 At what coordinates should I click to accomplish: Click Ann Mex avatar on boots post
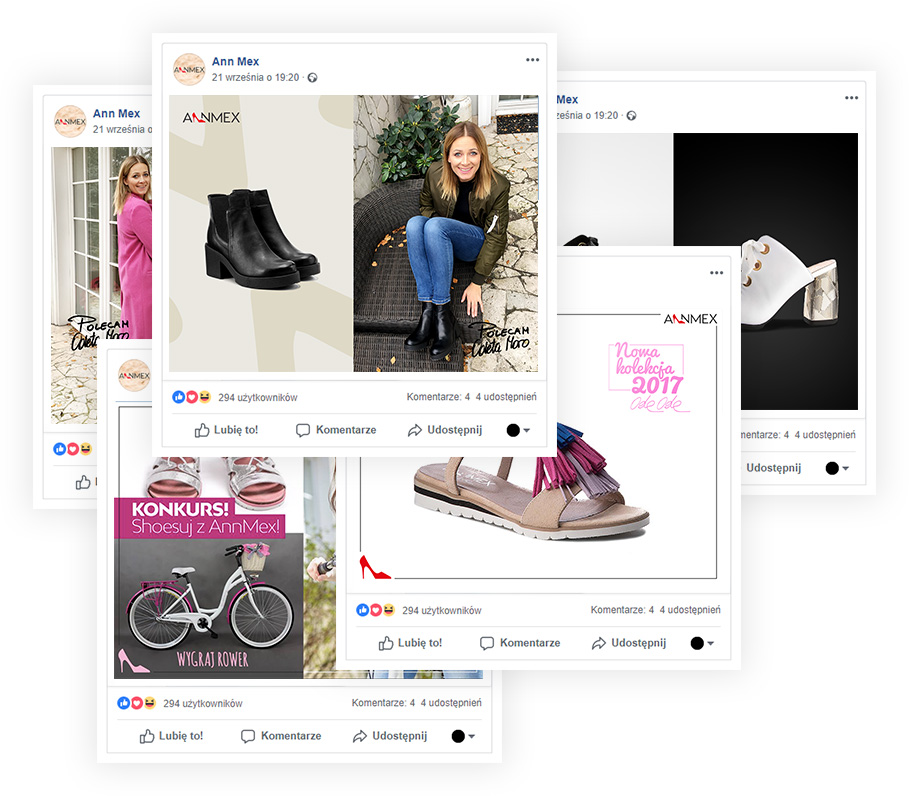pos(189,69)
